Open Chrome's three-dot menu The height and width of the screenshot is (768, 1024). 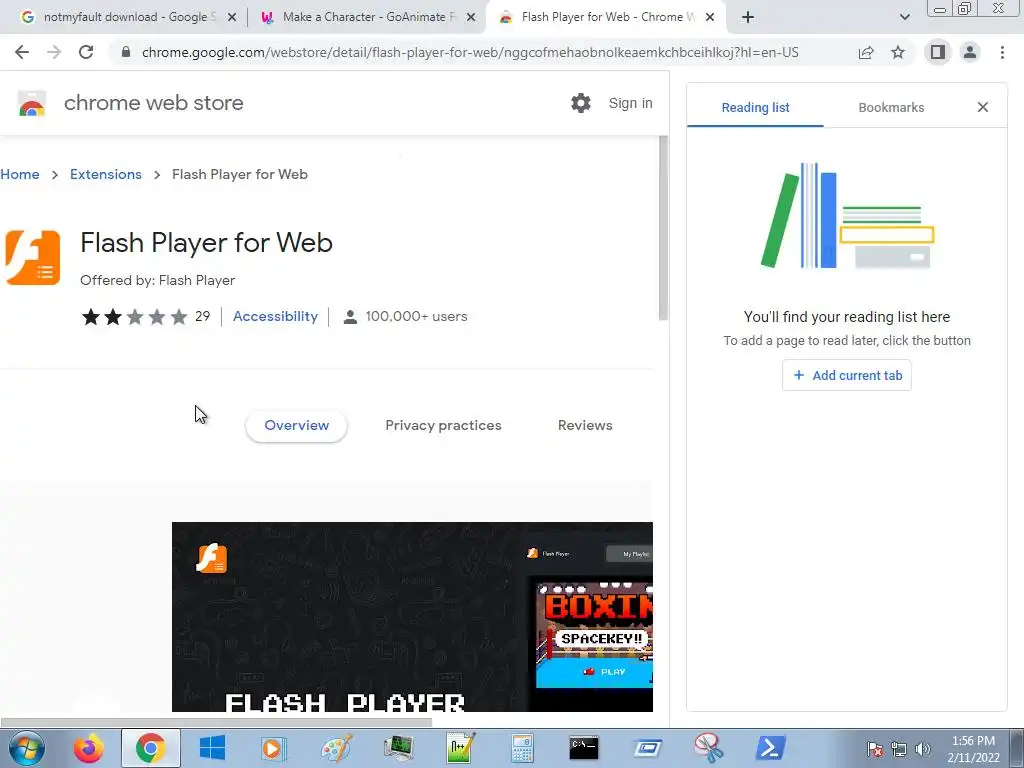(x=1002, y=52)
